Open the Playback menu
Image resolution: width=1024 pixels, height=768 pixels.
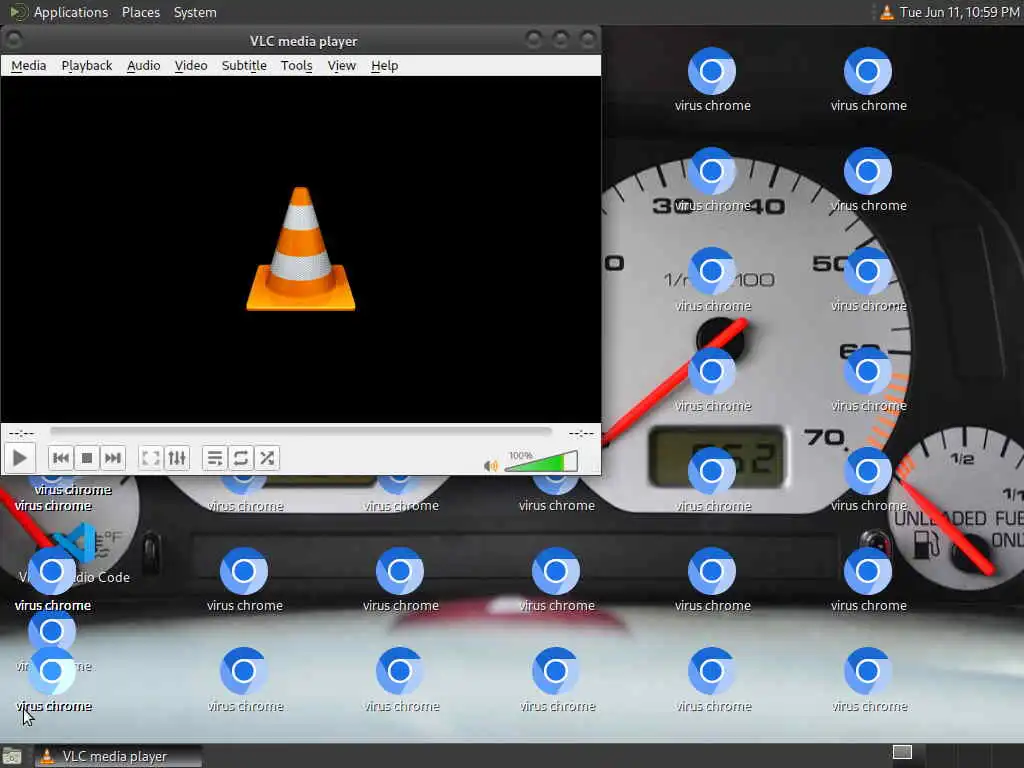(x=87, y=65)
